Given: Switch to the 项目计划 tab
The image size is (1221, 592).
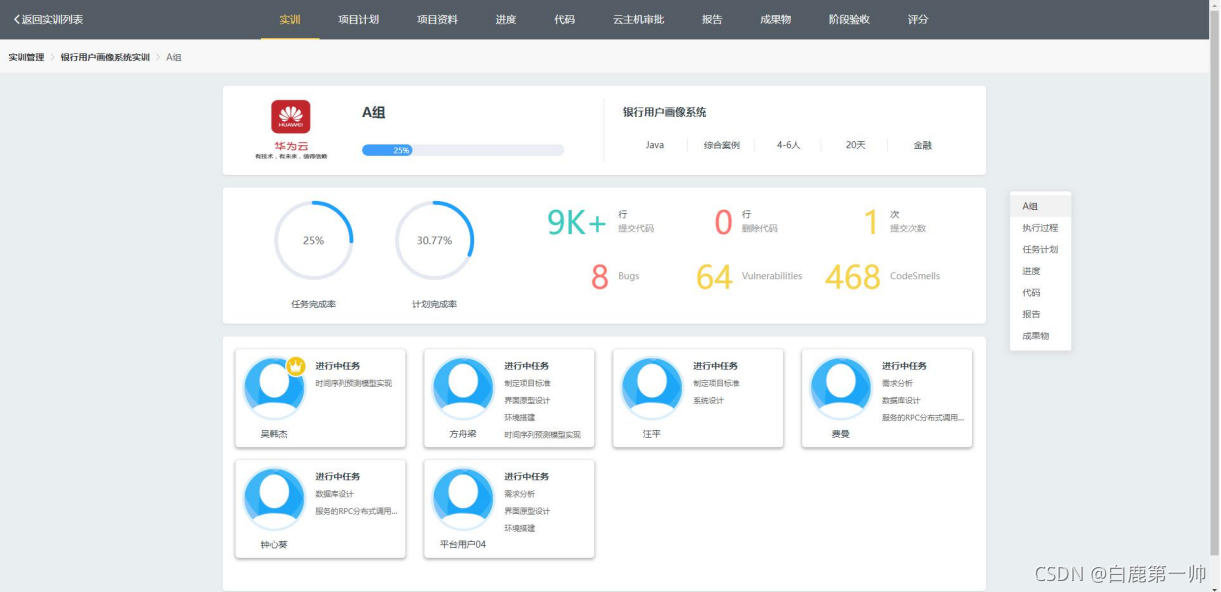Looking at the screenshot, I should tap(358, 18).
